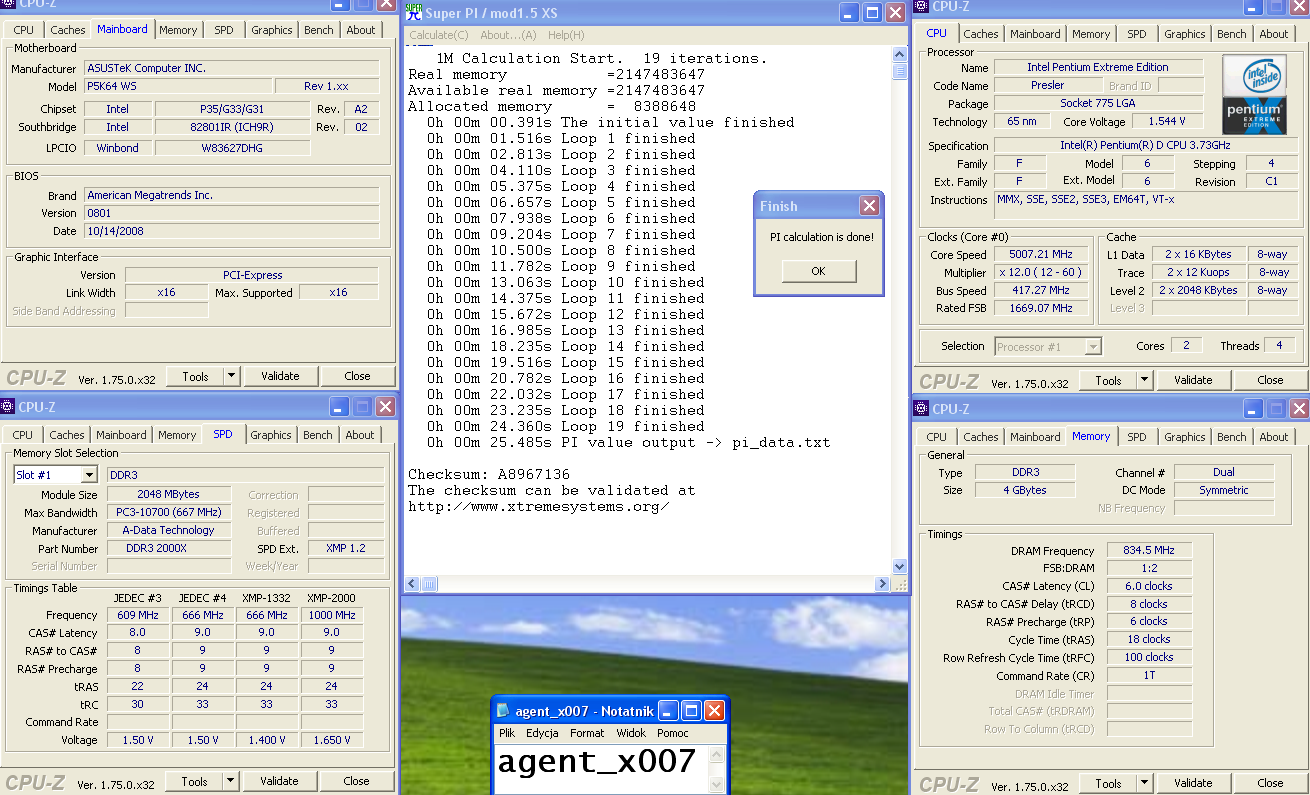
Task: Open Help(H) menu in Super PI
Action: (566, 35)
